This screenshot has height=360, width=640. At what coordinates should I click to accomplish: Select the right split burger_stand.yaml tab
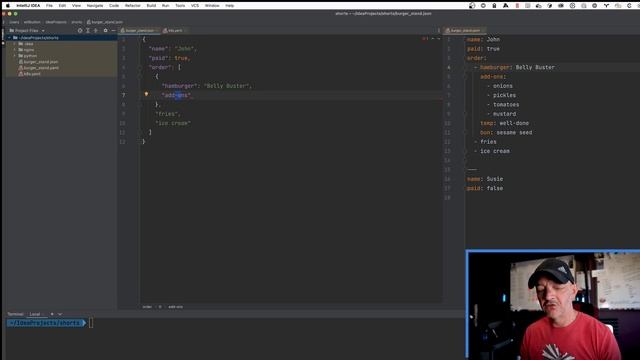pyautogui.click(x=465, y=31)
